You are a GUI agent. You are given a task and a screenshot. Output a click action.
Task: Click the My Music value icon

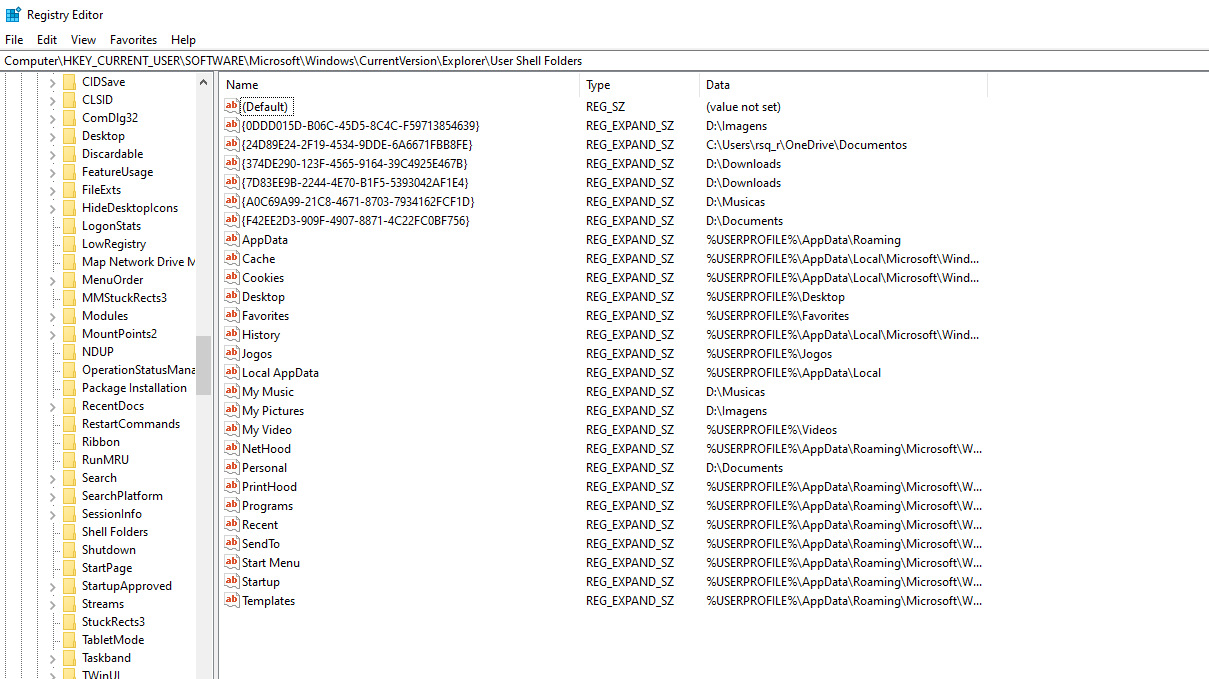232,391
